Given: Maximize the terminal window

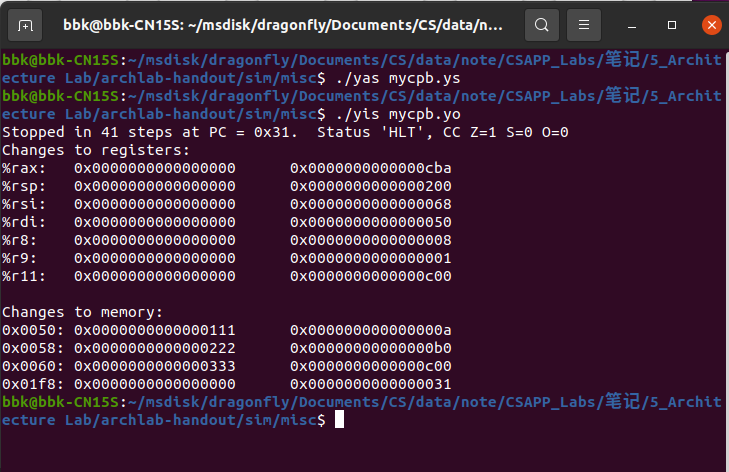Looking at the screenshot, I should pyautogui.click(x=670, y=24).
